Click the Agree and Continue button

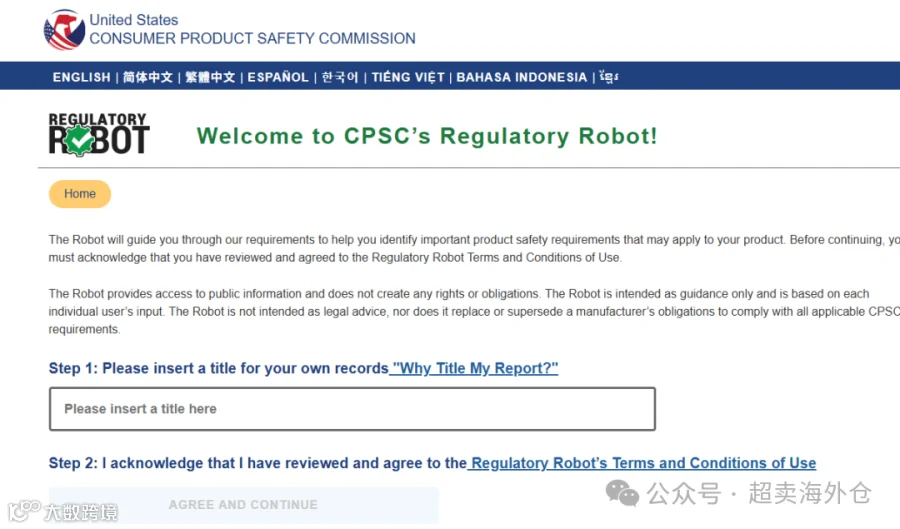point(243,505)
